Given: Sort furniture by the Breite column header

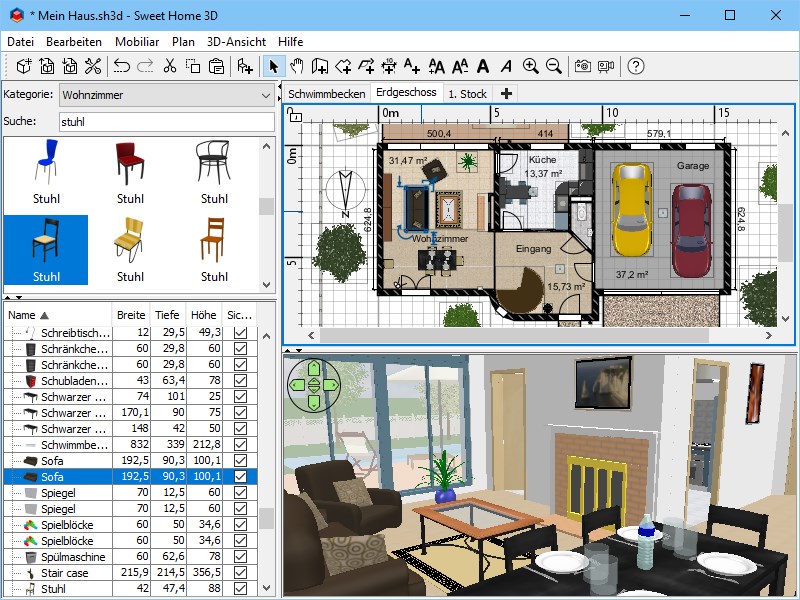Looking at the screenshot, I should [131, 315].
